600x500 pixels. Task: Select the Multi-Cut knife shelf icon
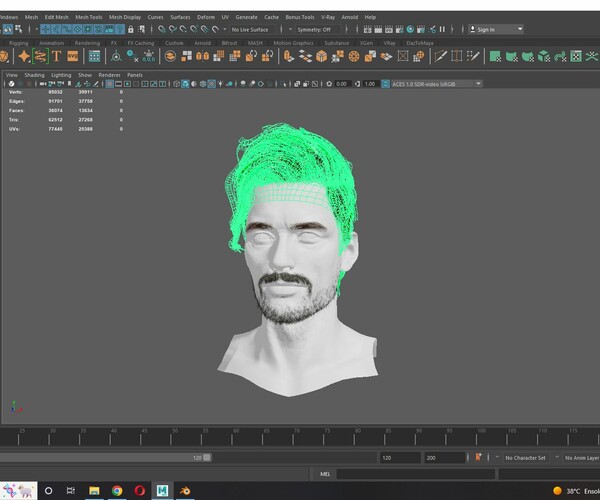(440, 56)
